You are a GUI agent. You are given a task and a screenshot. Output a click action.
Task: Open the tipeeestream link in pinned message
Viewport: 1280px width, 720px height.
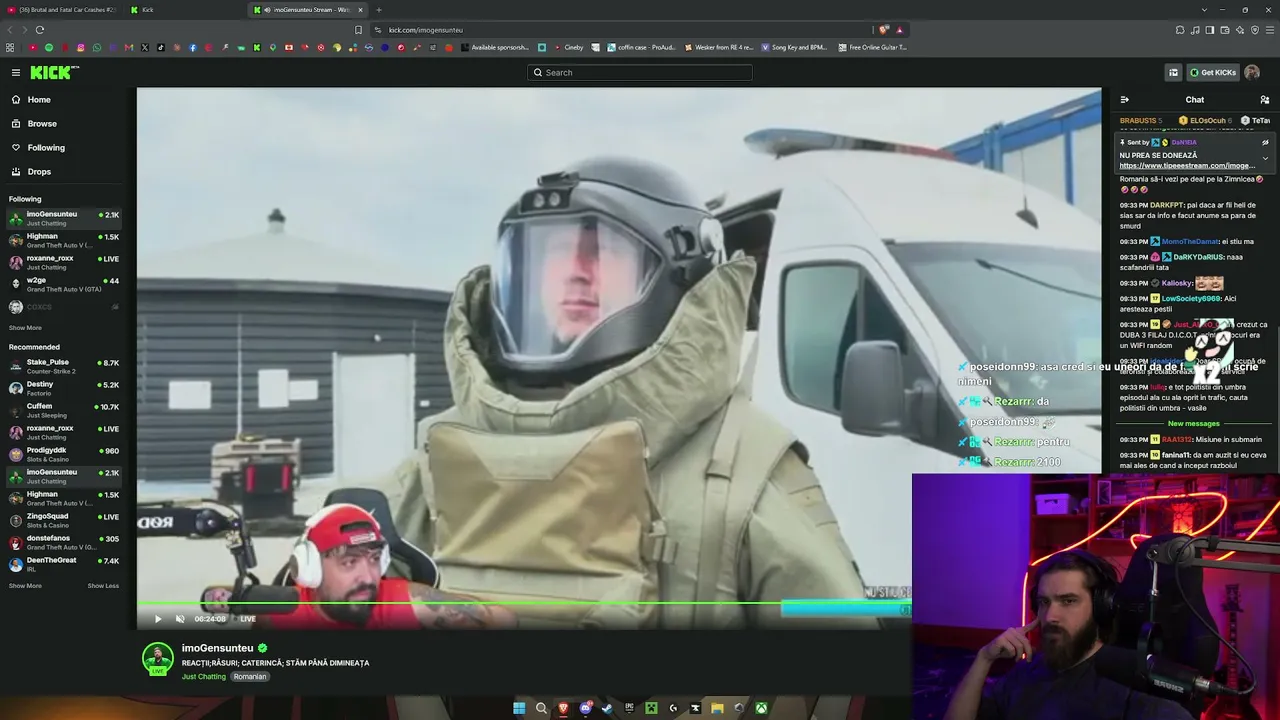[1187, 166]
